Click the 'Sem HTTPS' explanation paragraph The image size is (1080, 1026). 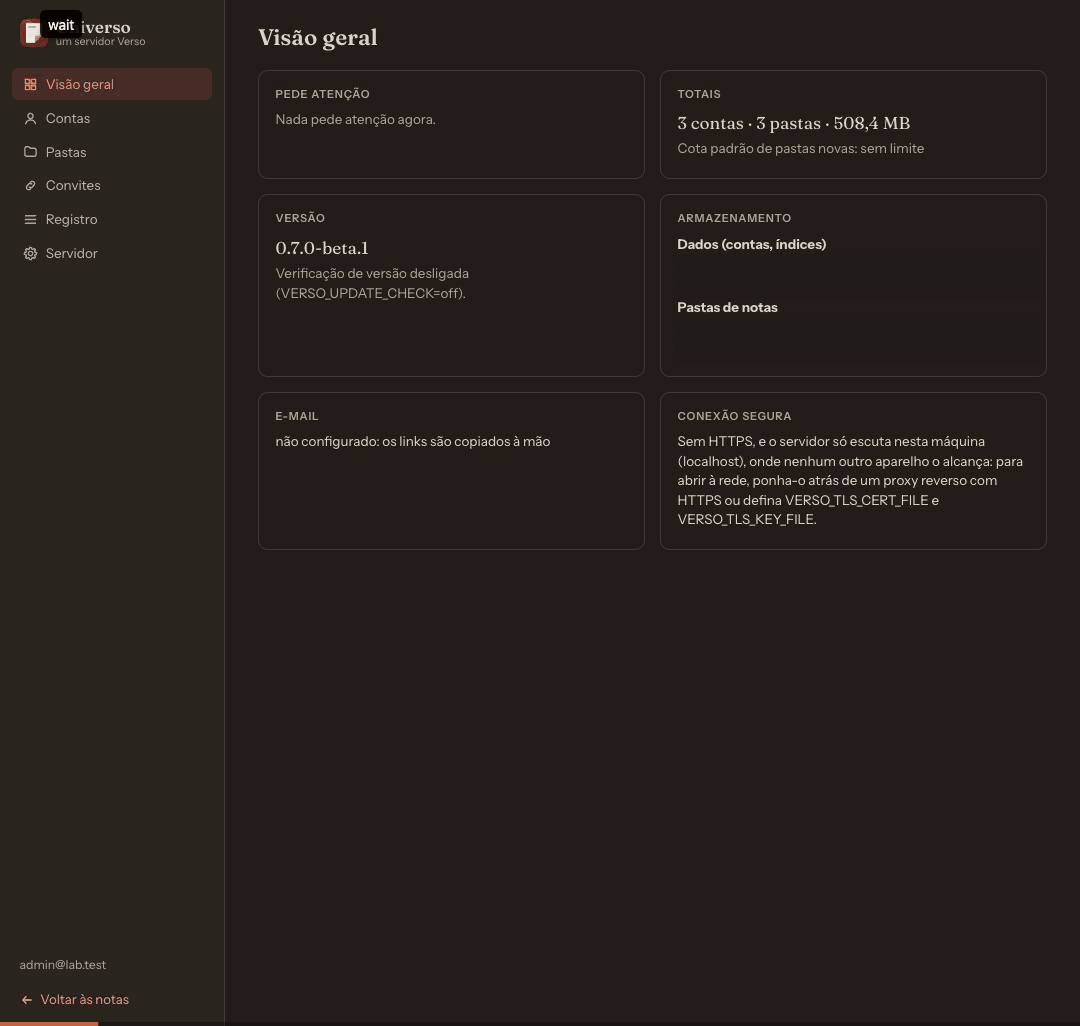pos(850,481)
